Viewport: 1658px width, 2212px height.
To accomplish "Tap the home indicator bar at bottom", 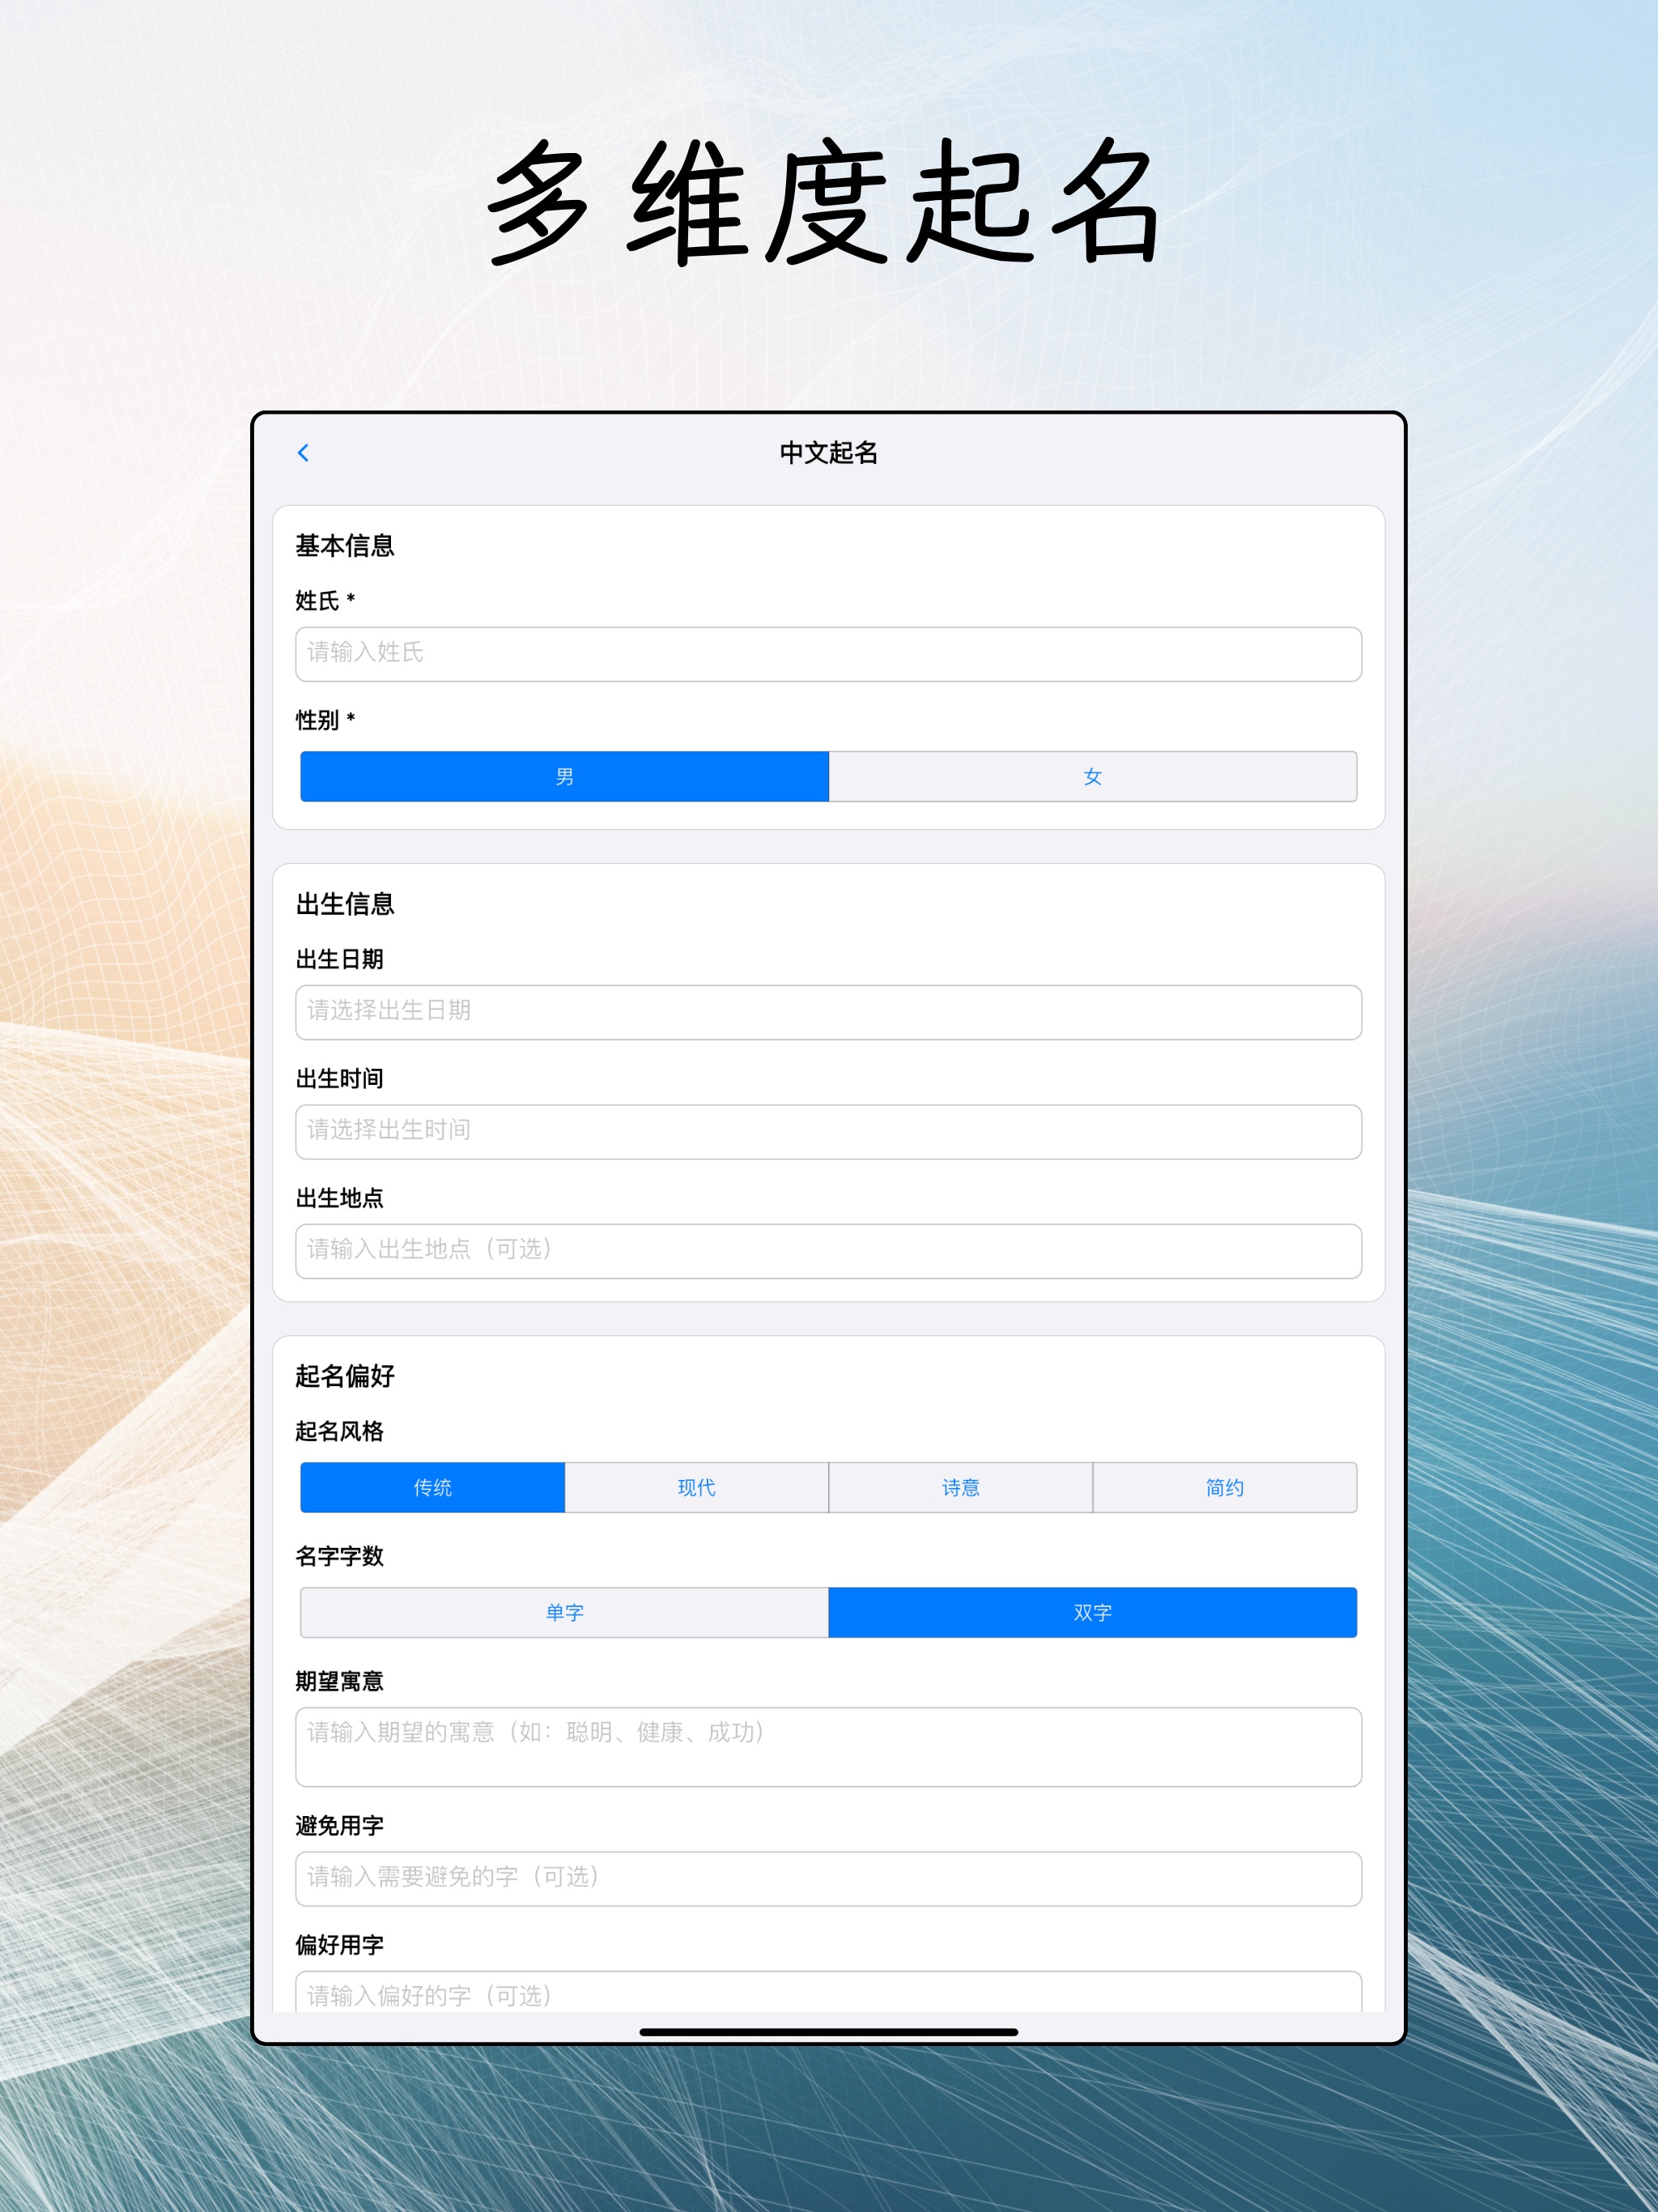I will [x=828, y=2031].
